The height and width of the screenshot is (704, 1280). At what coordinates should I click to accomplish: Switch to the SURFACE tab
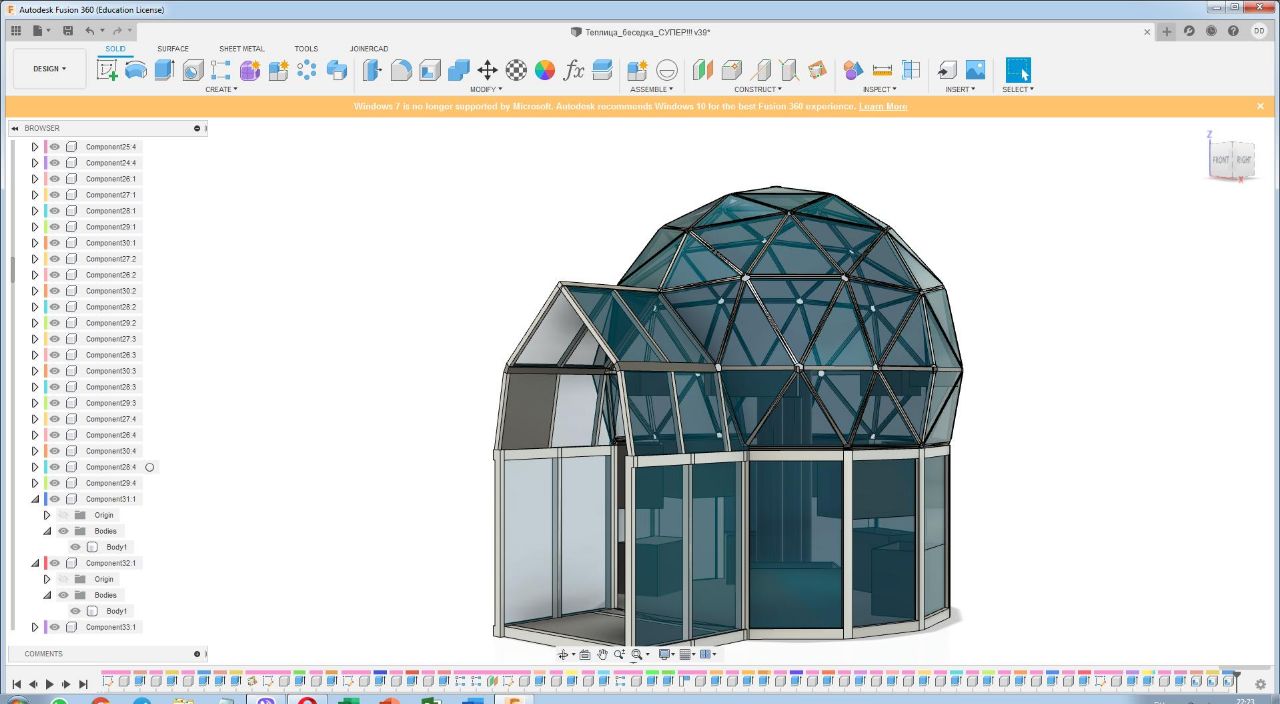[x=173, y=48]
